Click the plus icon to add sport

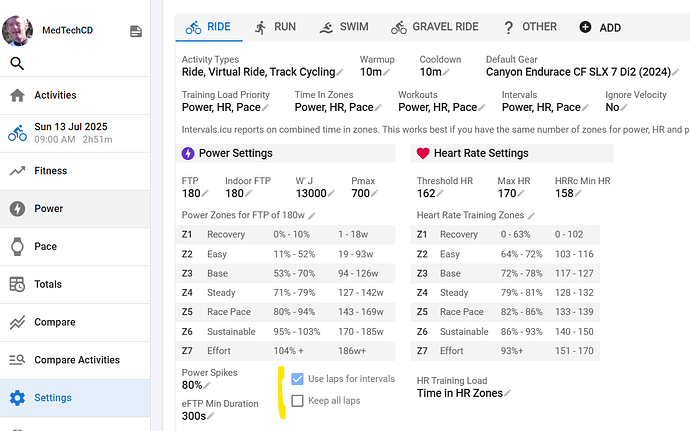pyautogui.click(x=585, y=28)
